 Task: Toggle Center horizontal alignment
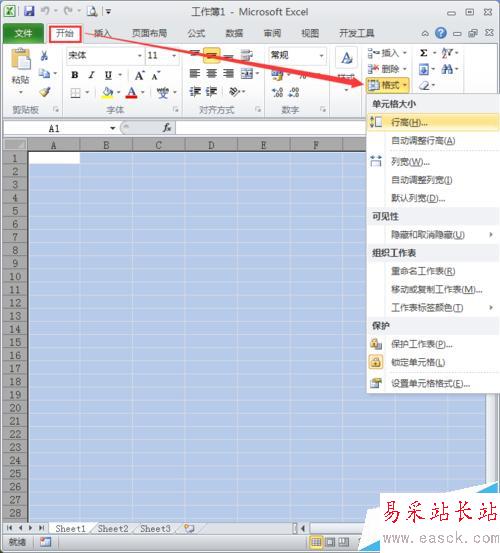coord(212,73)
